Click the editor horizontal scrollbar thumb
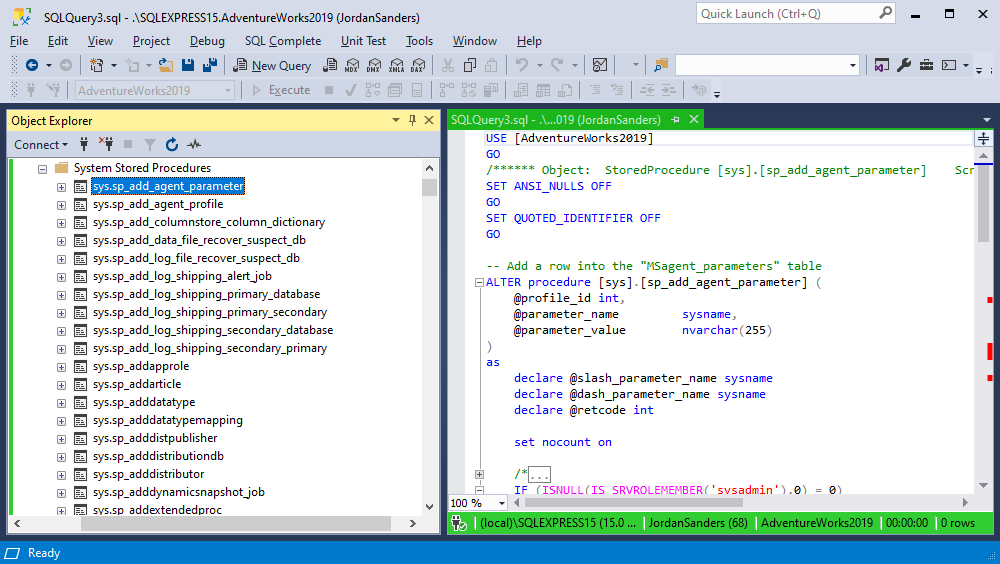This screenshot has height=564, width=1000. [x=634, y=503]
